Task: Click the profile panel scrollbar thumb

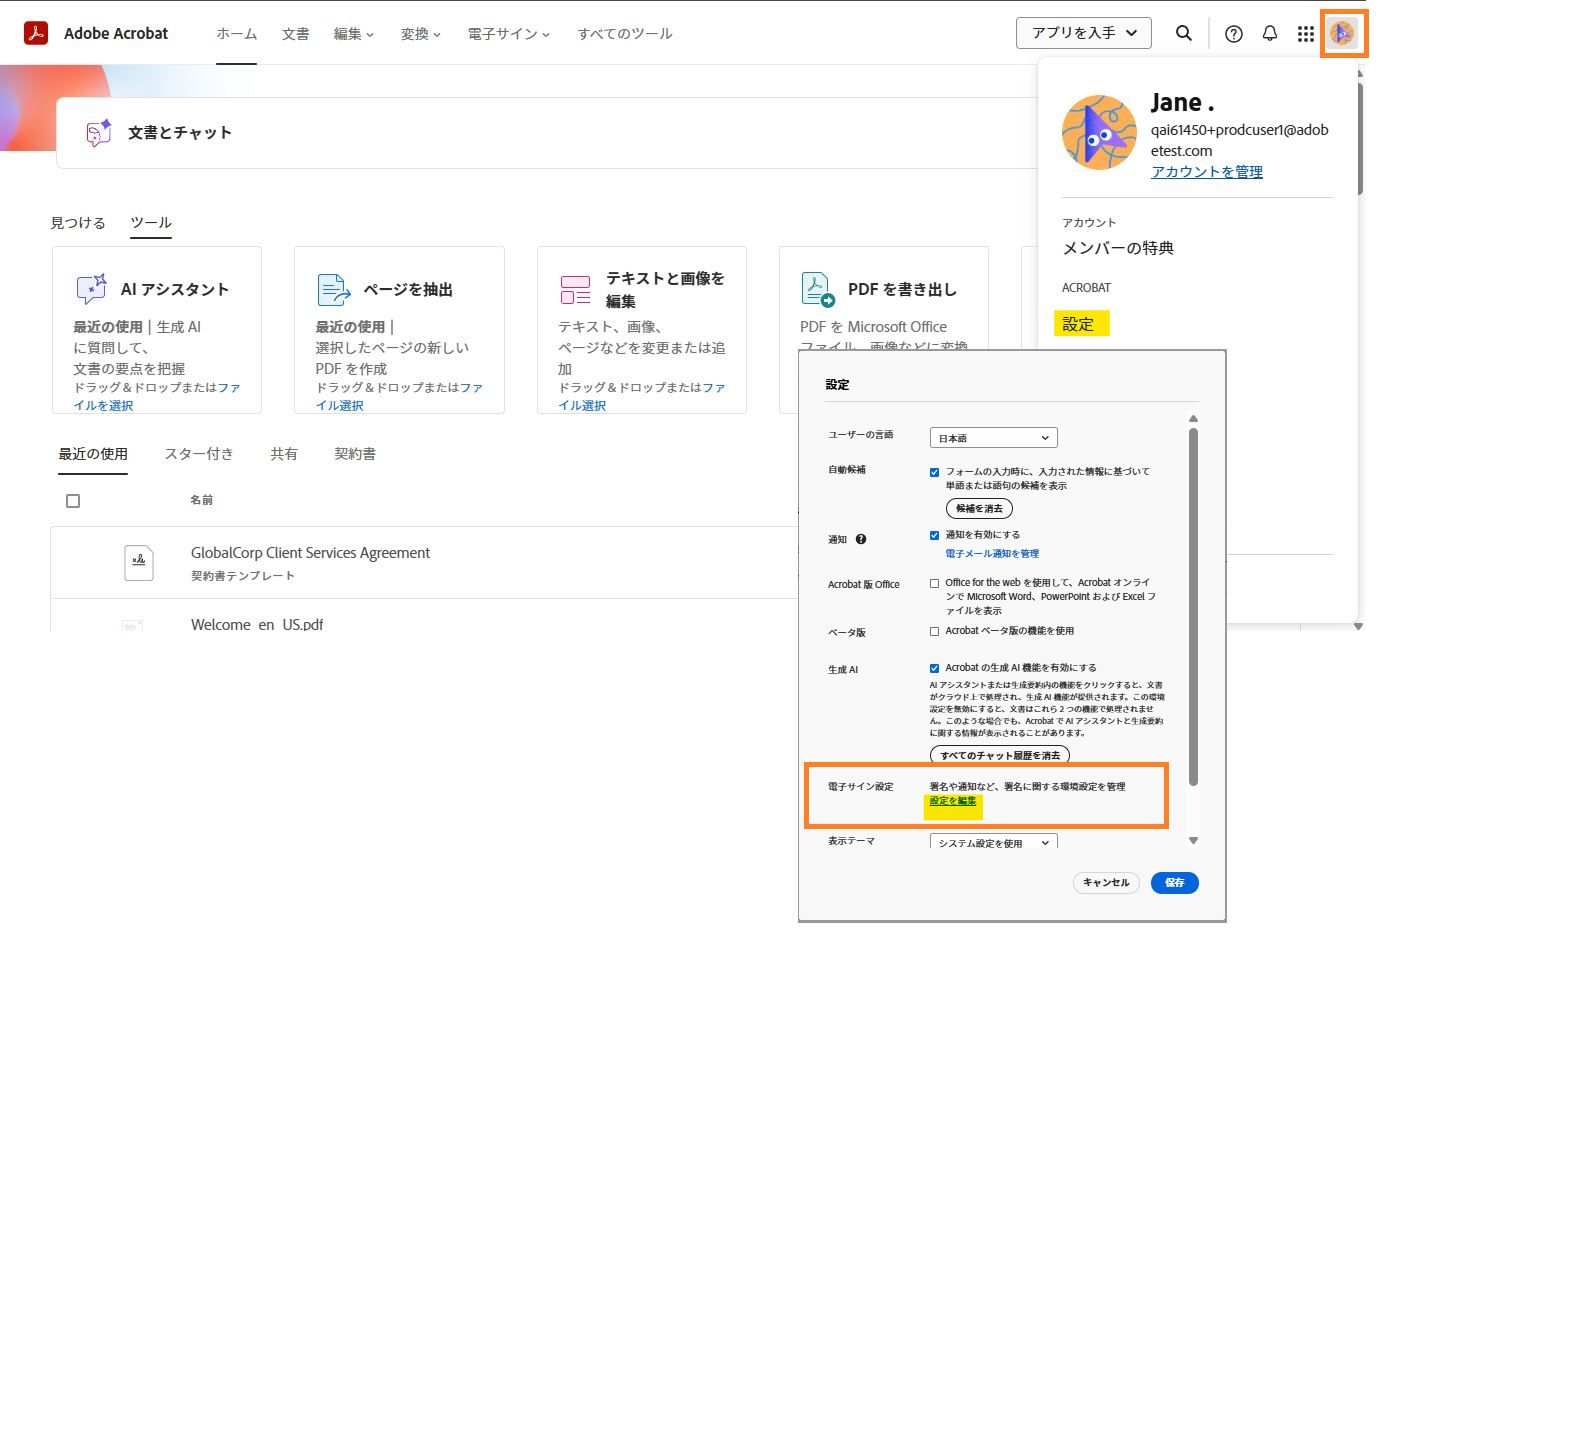Action: click(x=1360, y=138)
